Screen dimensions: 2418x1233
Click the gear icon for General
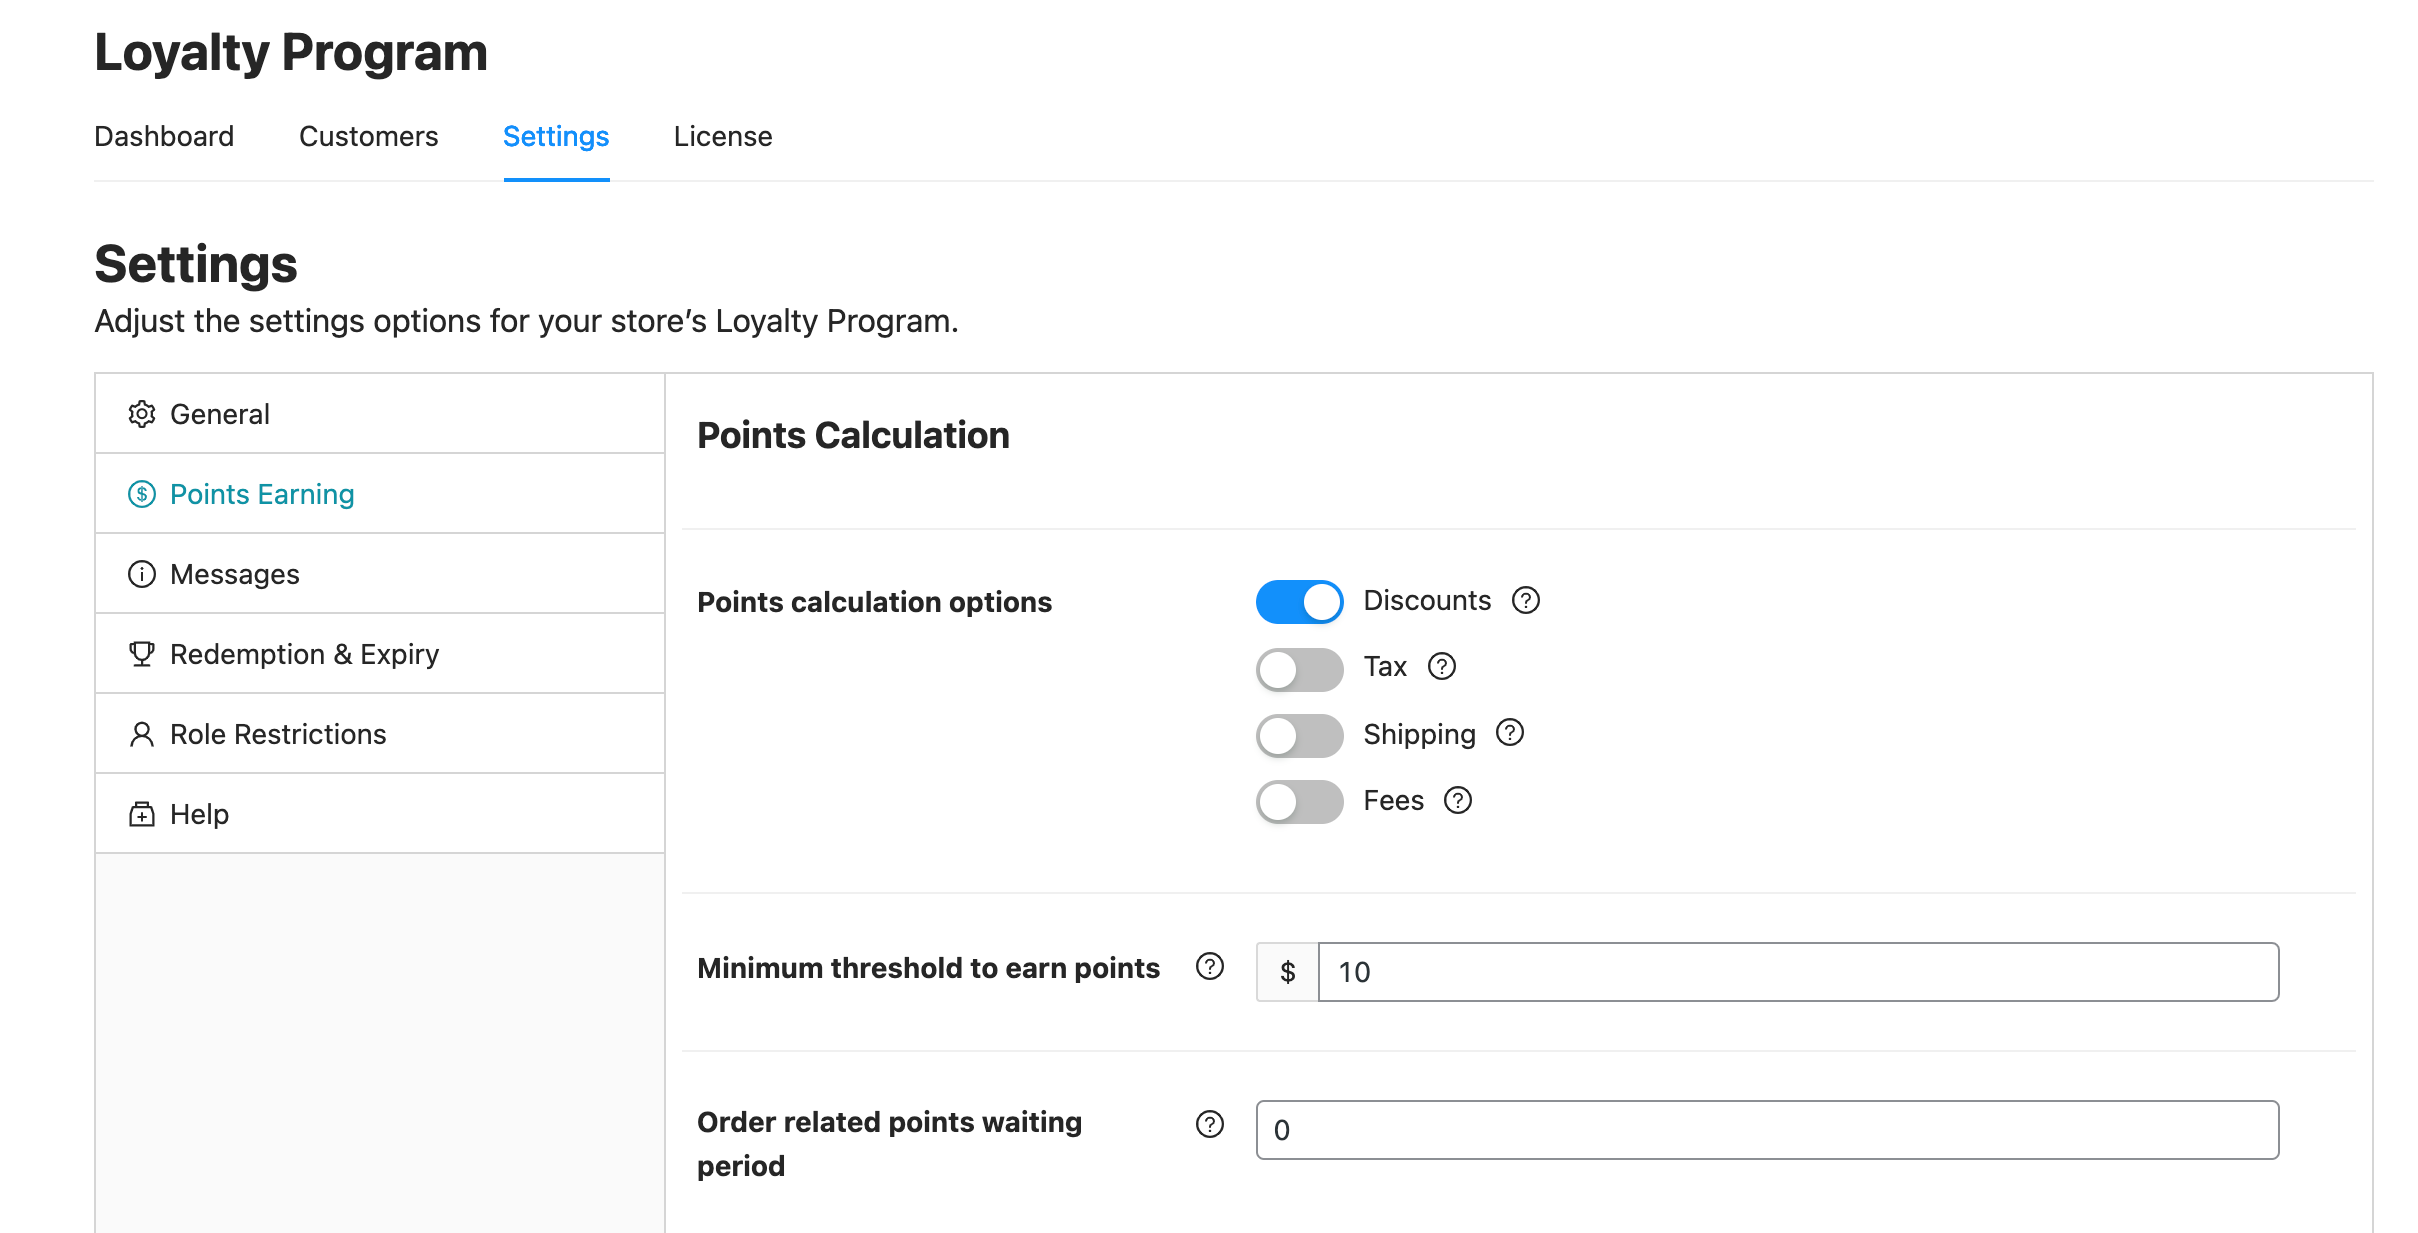142,414
